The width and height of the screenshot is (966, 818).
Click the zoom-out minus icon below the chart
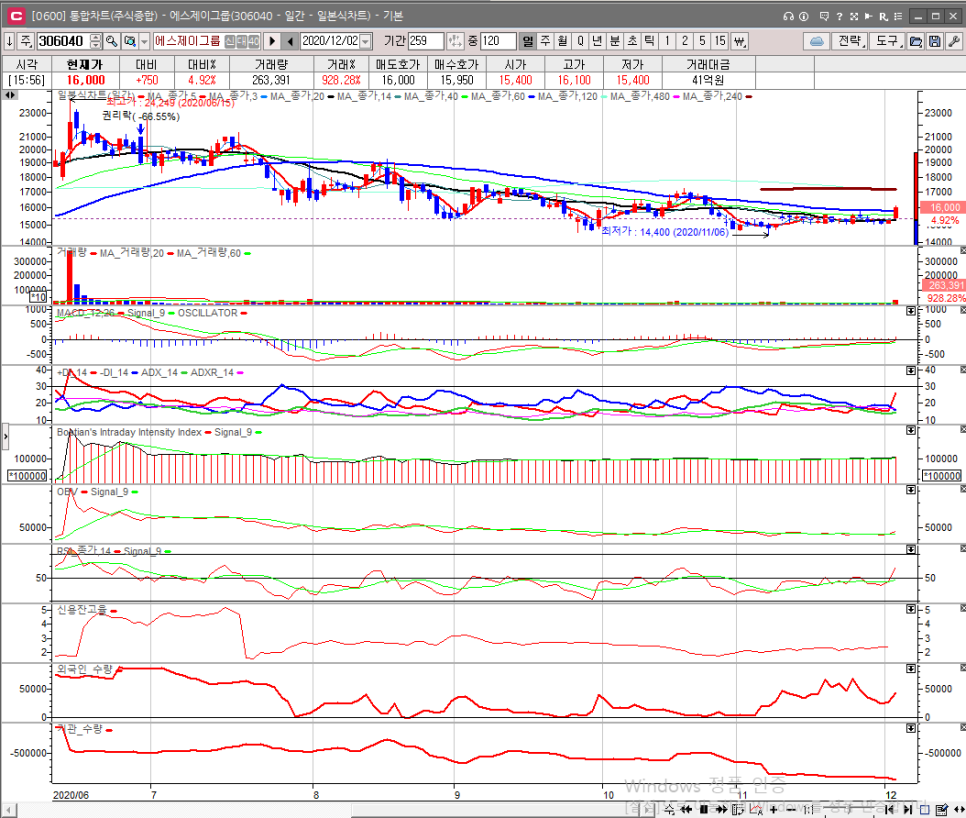(x=791, y=809)
